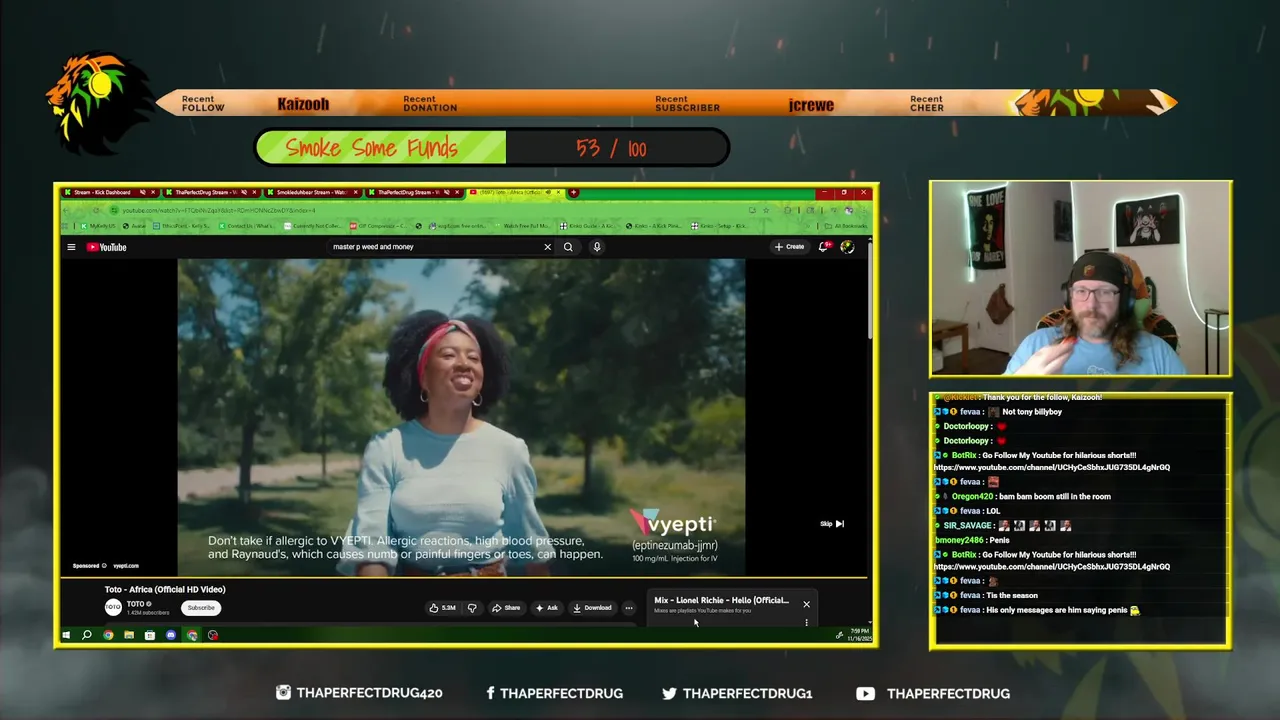Skip the VYEPTI advertisement

pos(832,524)
